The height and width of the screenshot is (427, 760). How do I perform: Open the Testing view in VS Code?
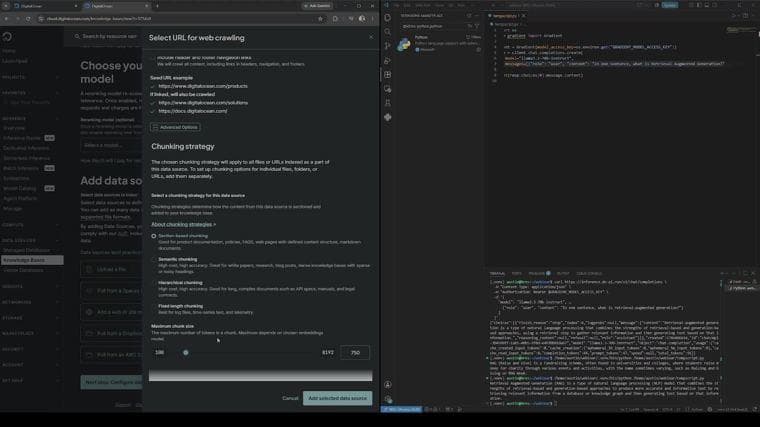(388, 103)
